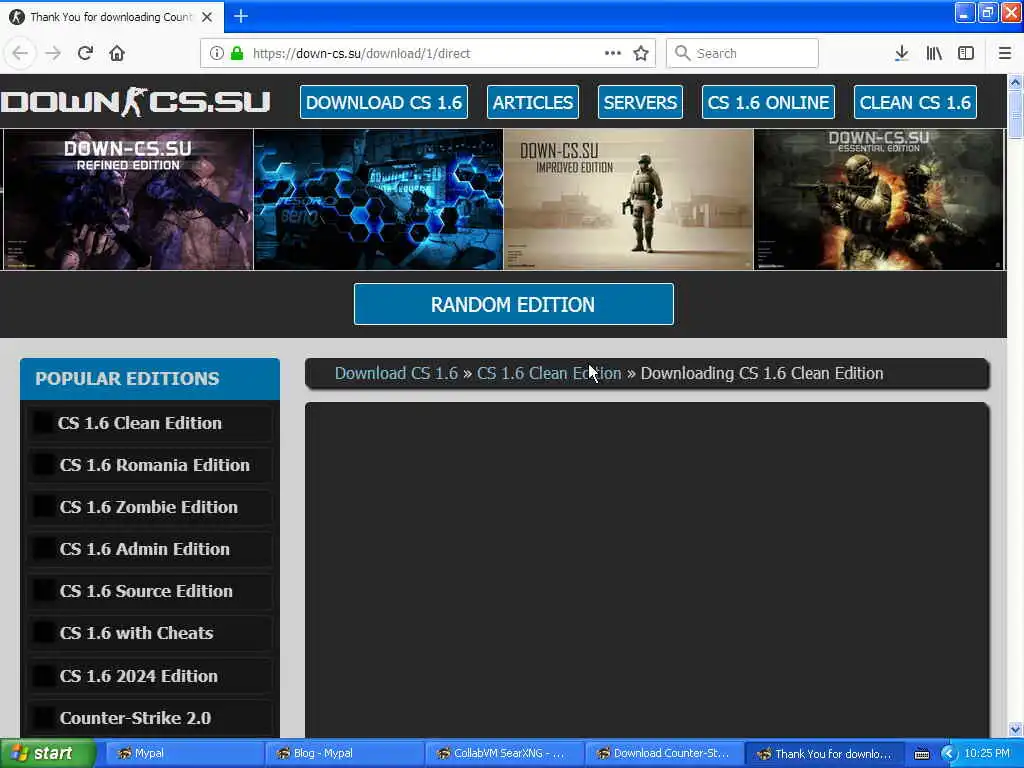The height and width of the screenshot is (768, 1024).
Task: Open the Windows start button
Action: tap(46, 754)
